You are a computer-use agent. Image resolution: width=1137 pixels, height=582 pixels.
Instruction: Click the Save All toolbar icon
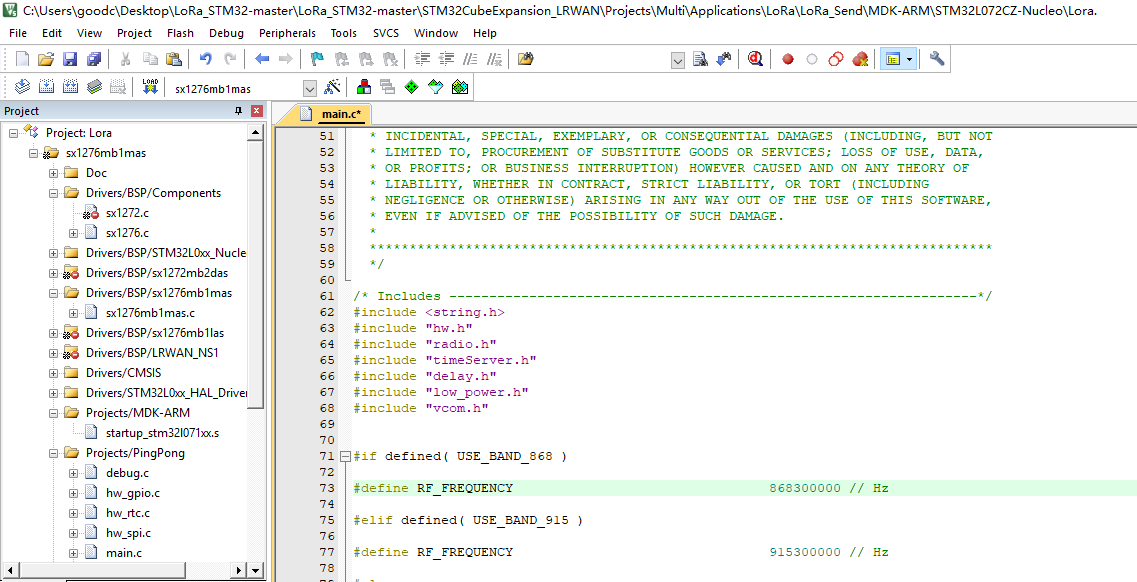click(x=94, y=59)
